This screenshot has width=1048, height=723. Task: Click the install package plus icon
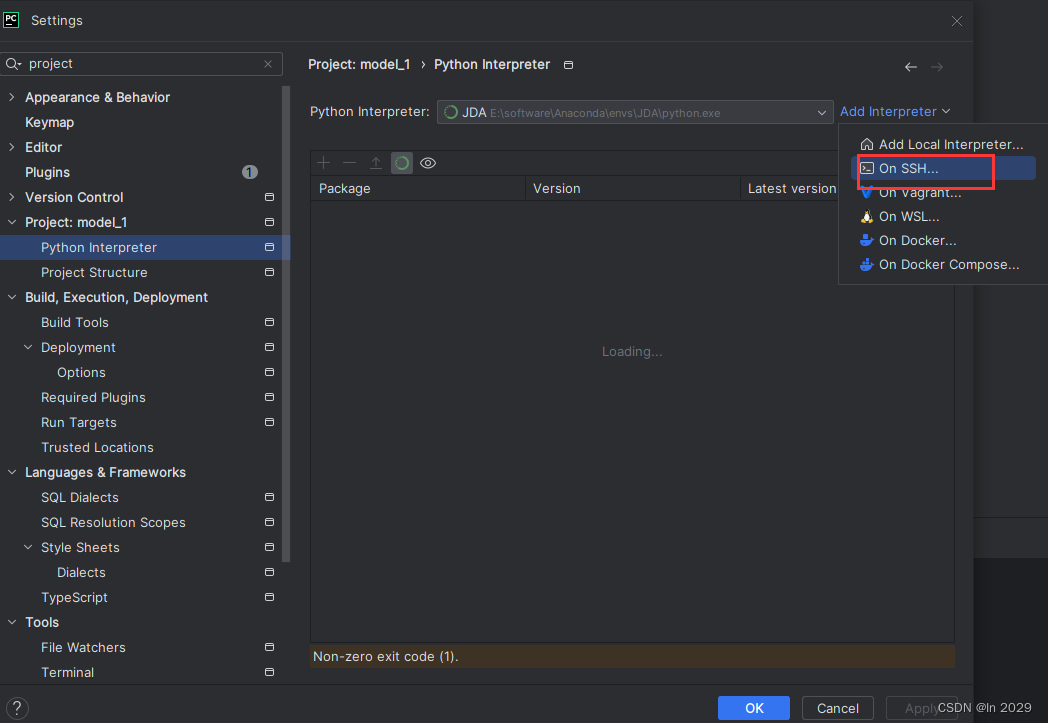click(323, 163)
